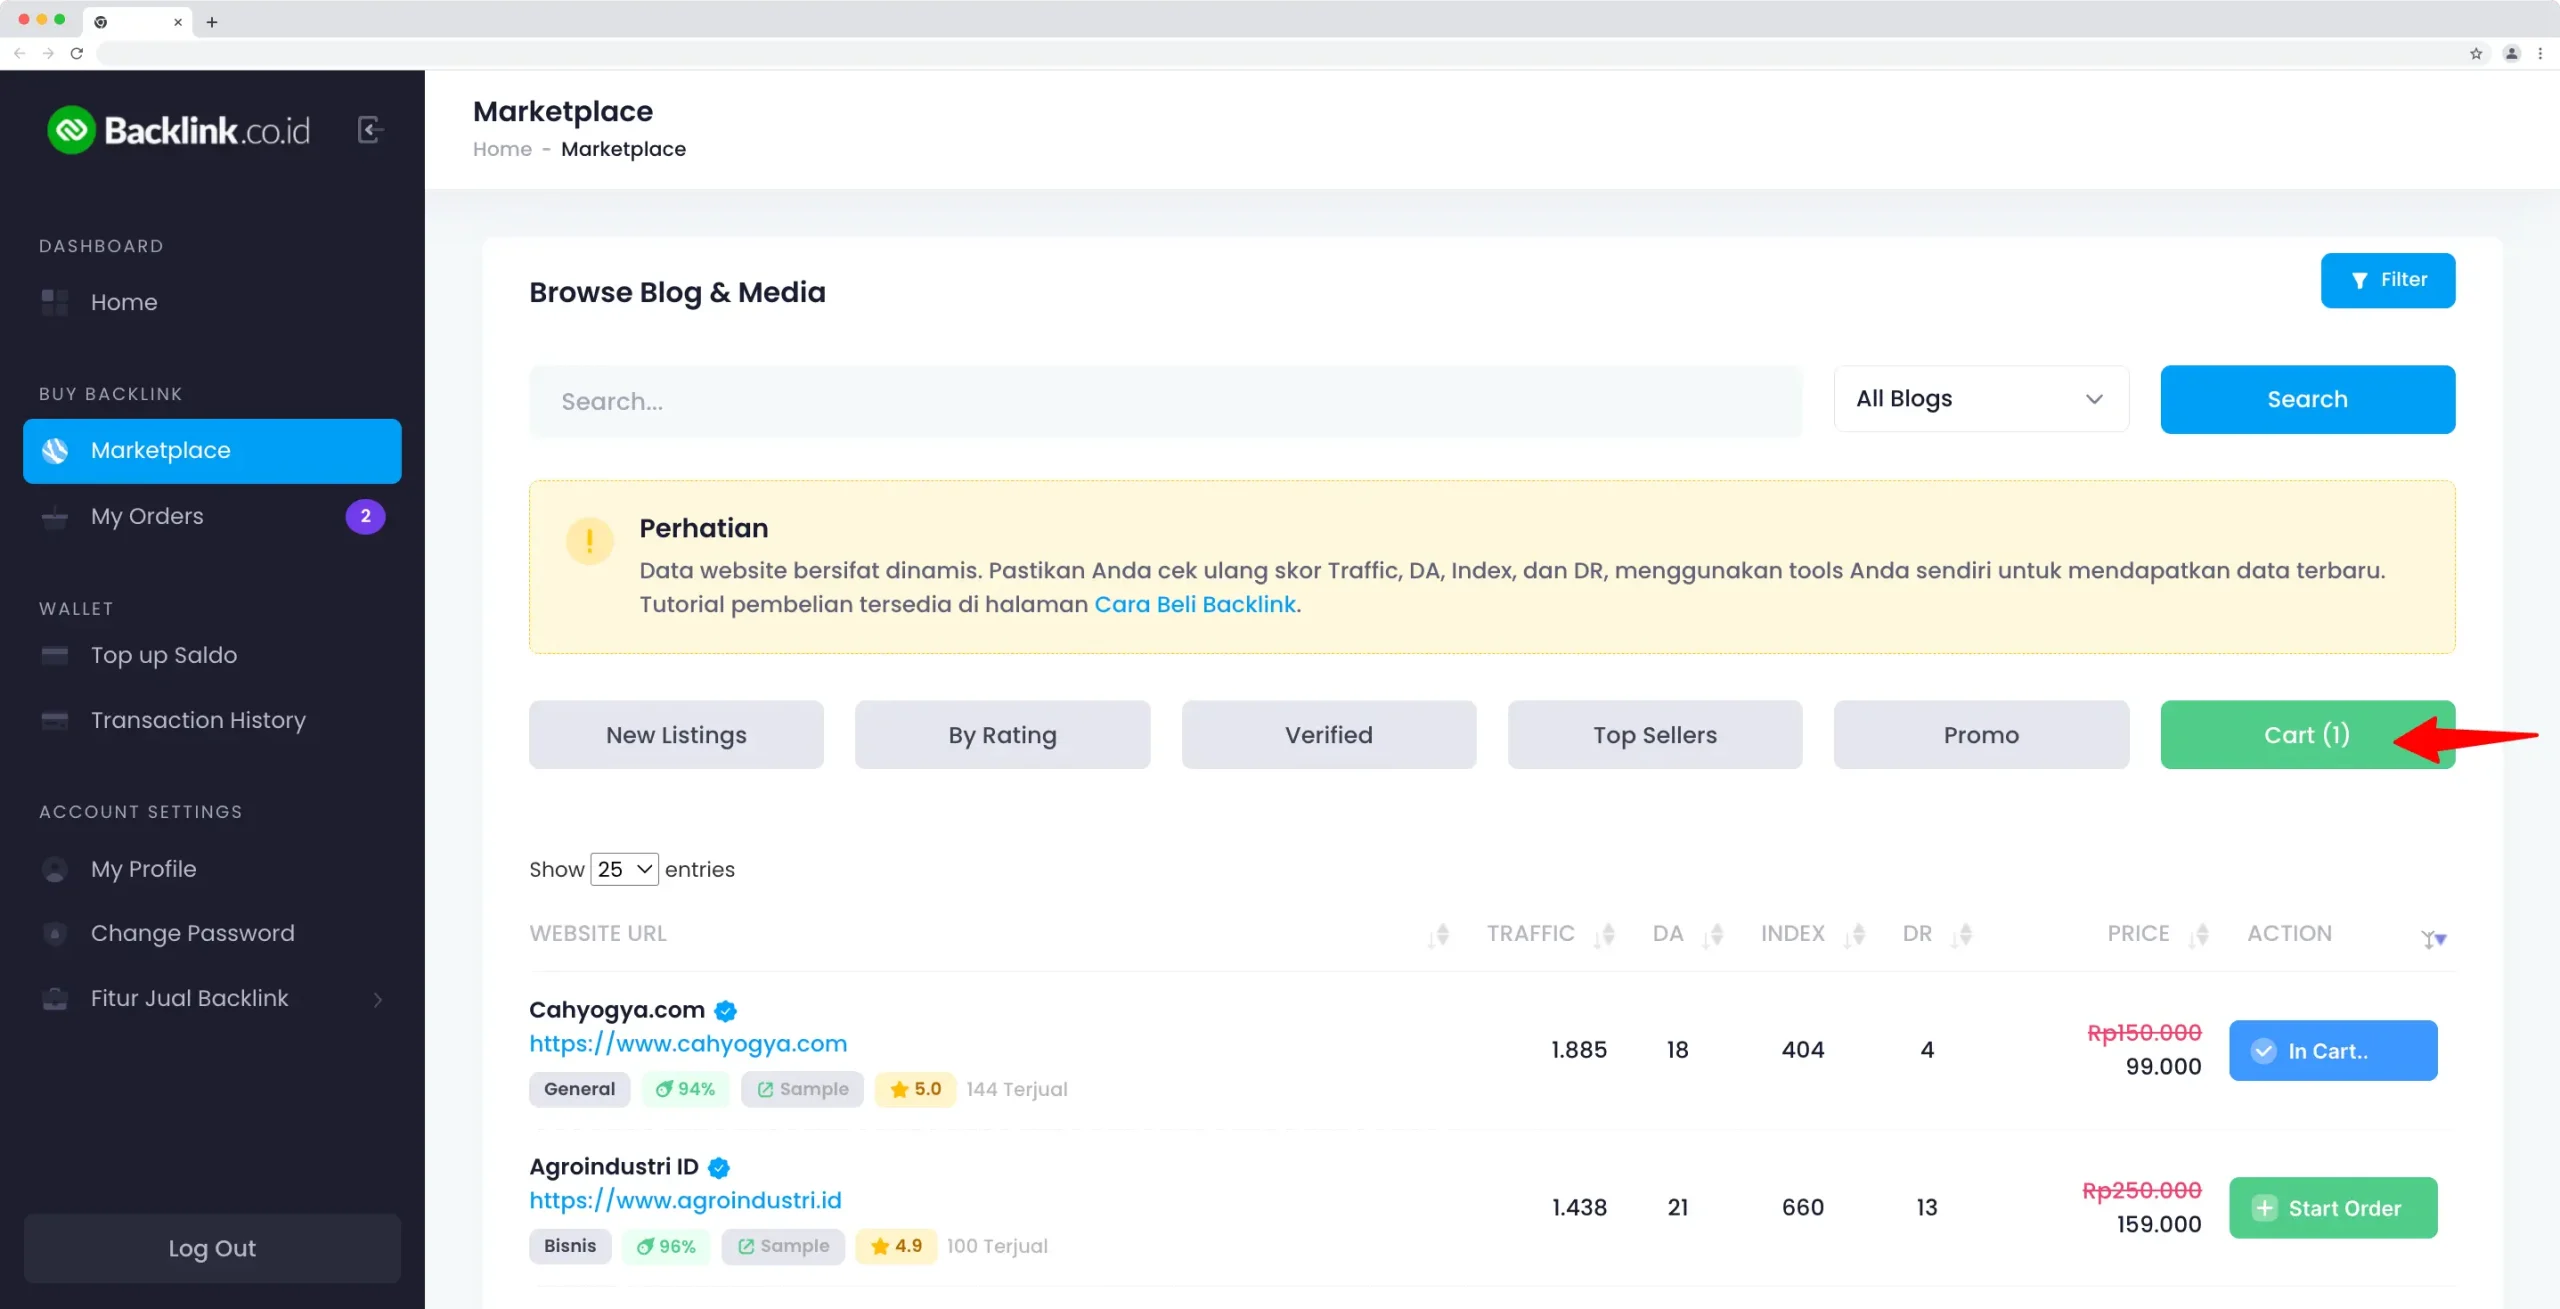
Task: Open the Show entries count dropdown
Action: click(x=624, y=870)
